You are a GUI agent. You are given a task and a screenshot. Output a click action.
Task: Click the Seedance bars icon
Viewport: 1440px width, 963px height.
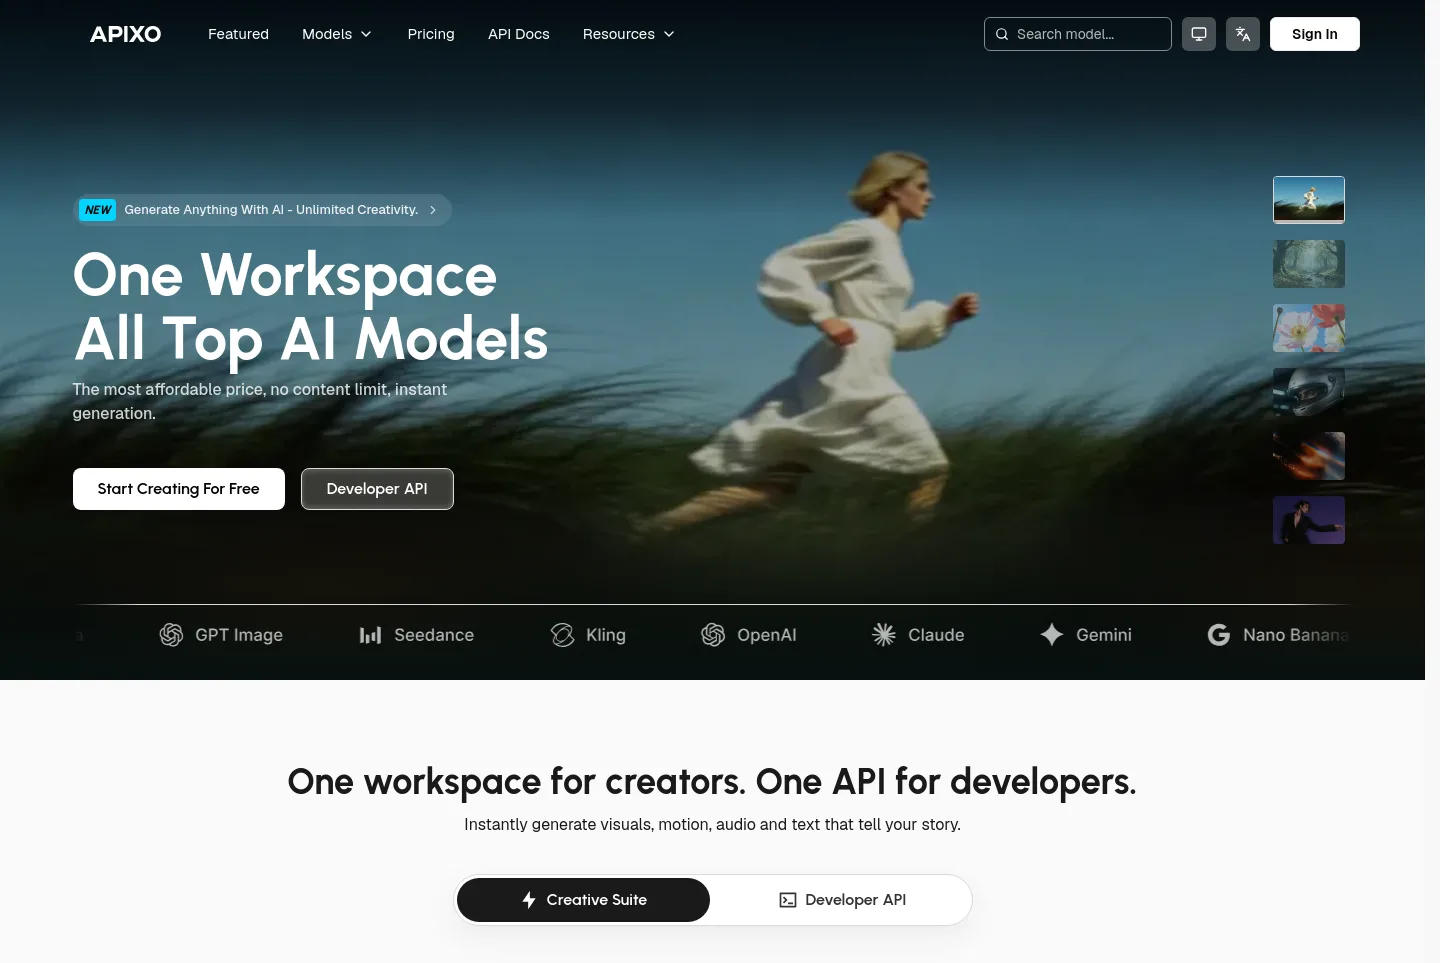pos(370,635)
